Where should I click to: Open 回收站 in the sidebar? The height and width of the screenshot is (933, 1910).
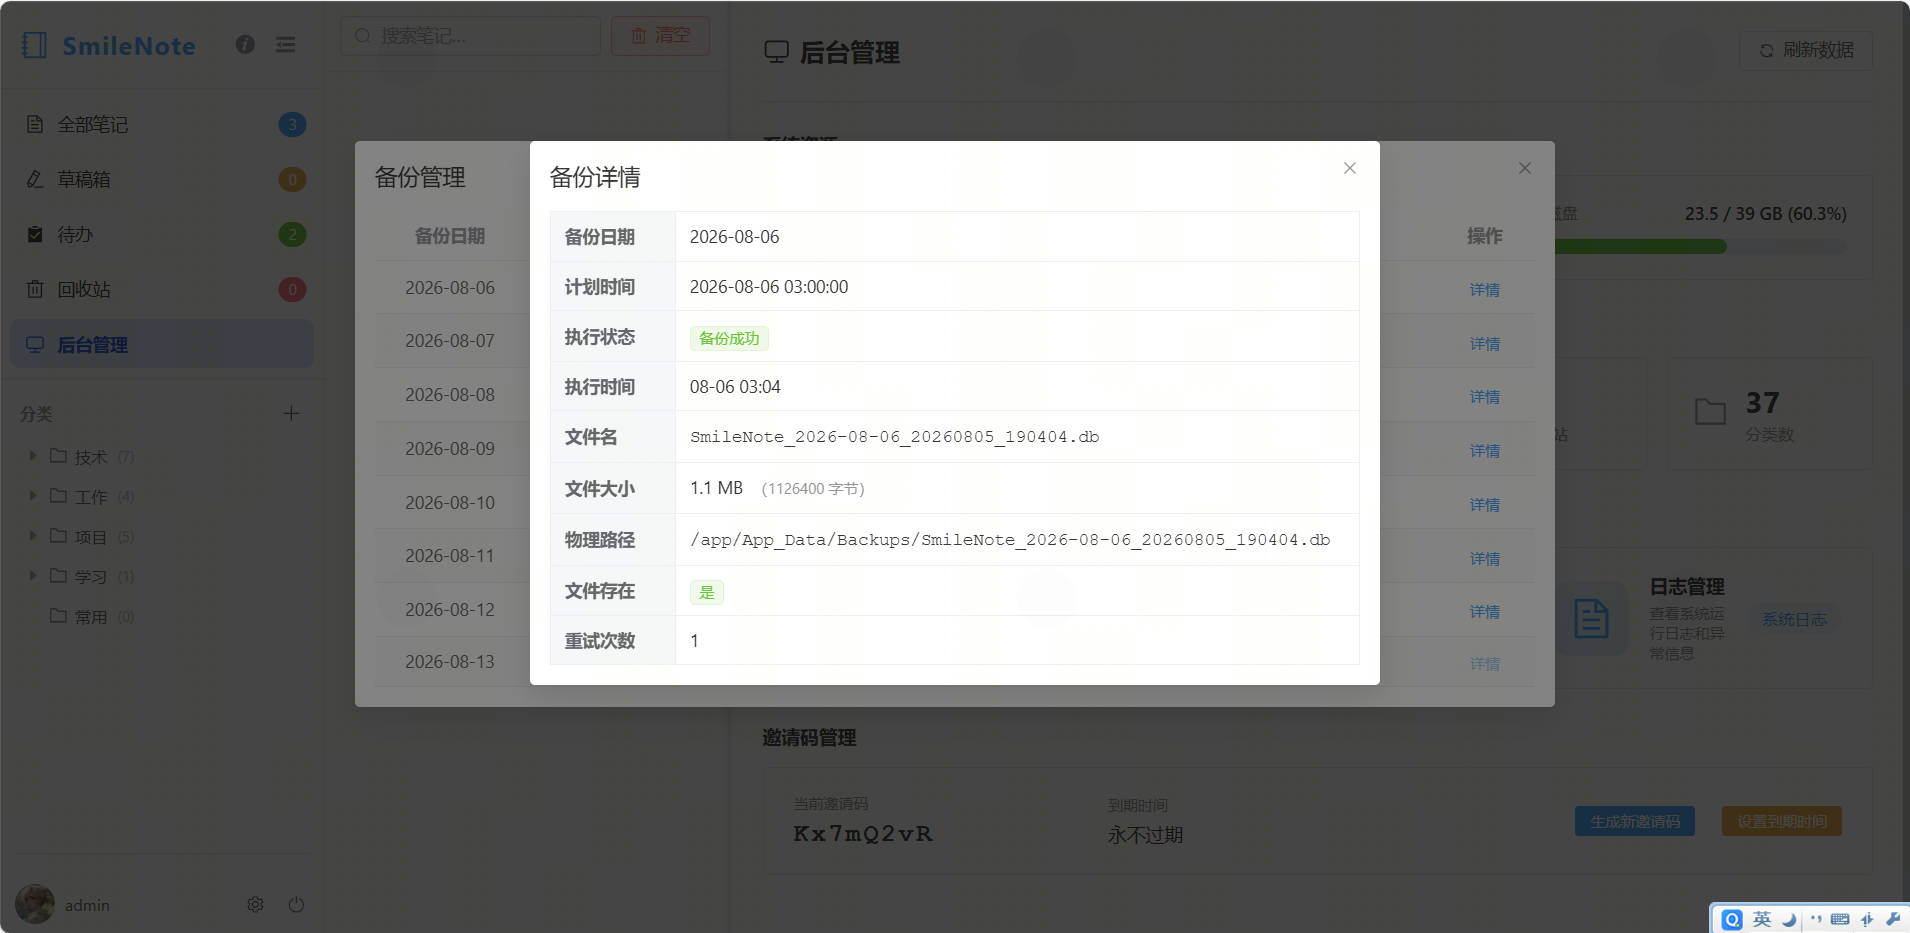tap(162, 289)
